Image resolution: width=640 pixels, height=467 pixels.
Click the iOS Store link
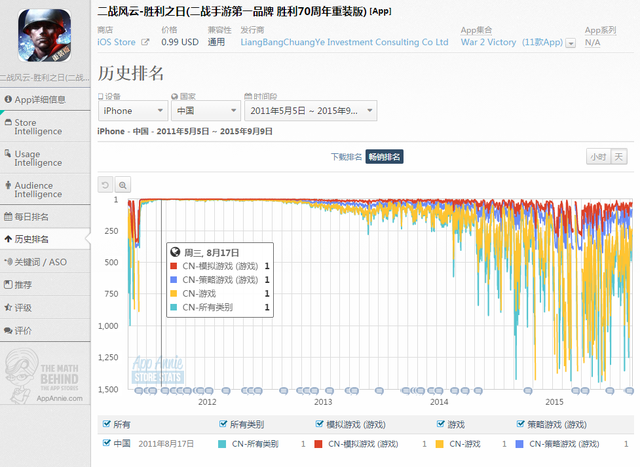tap(118, 42)
